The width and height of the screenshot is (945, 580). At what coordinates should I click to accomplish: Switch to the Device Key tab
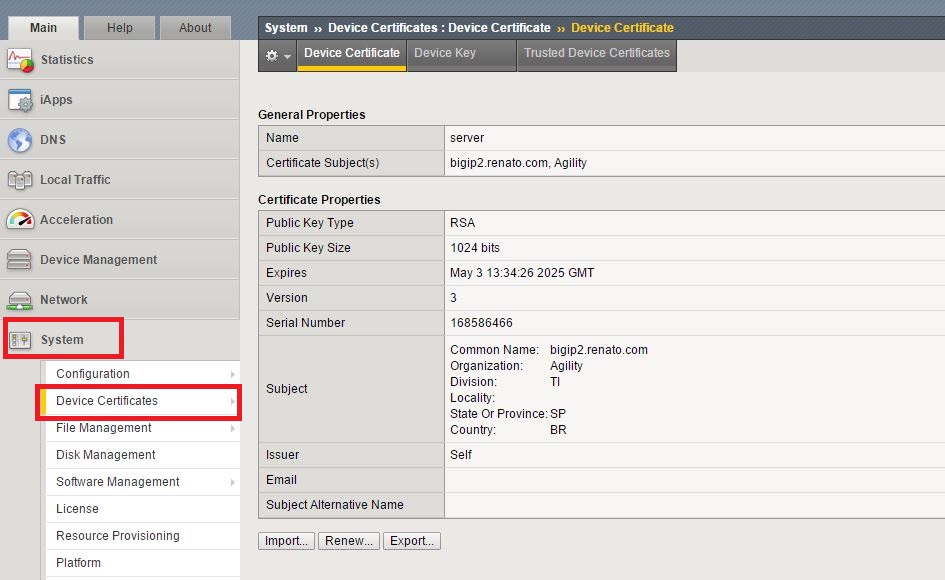coord(445,54)
